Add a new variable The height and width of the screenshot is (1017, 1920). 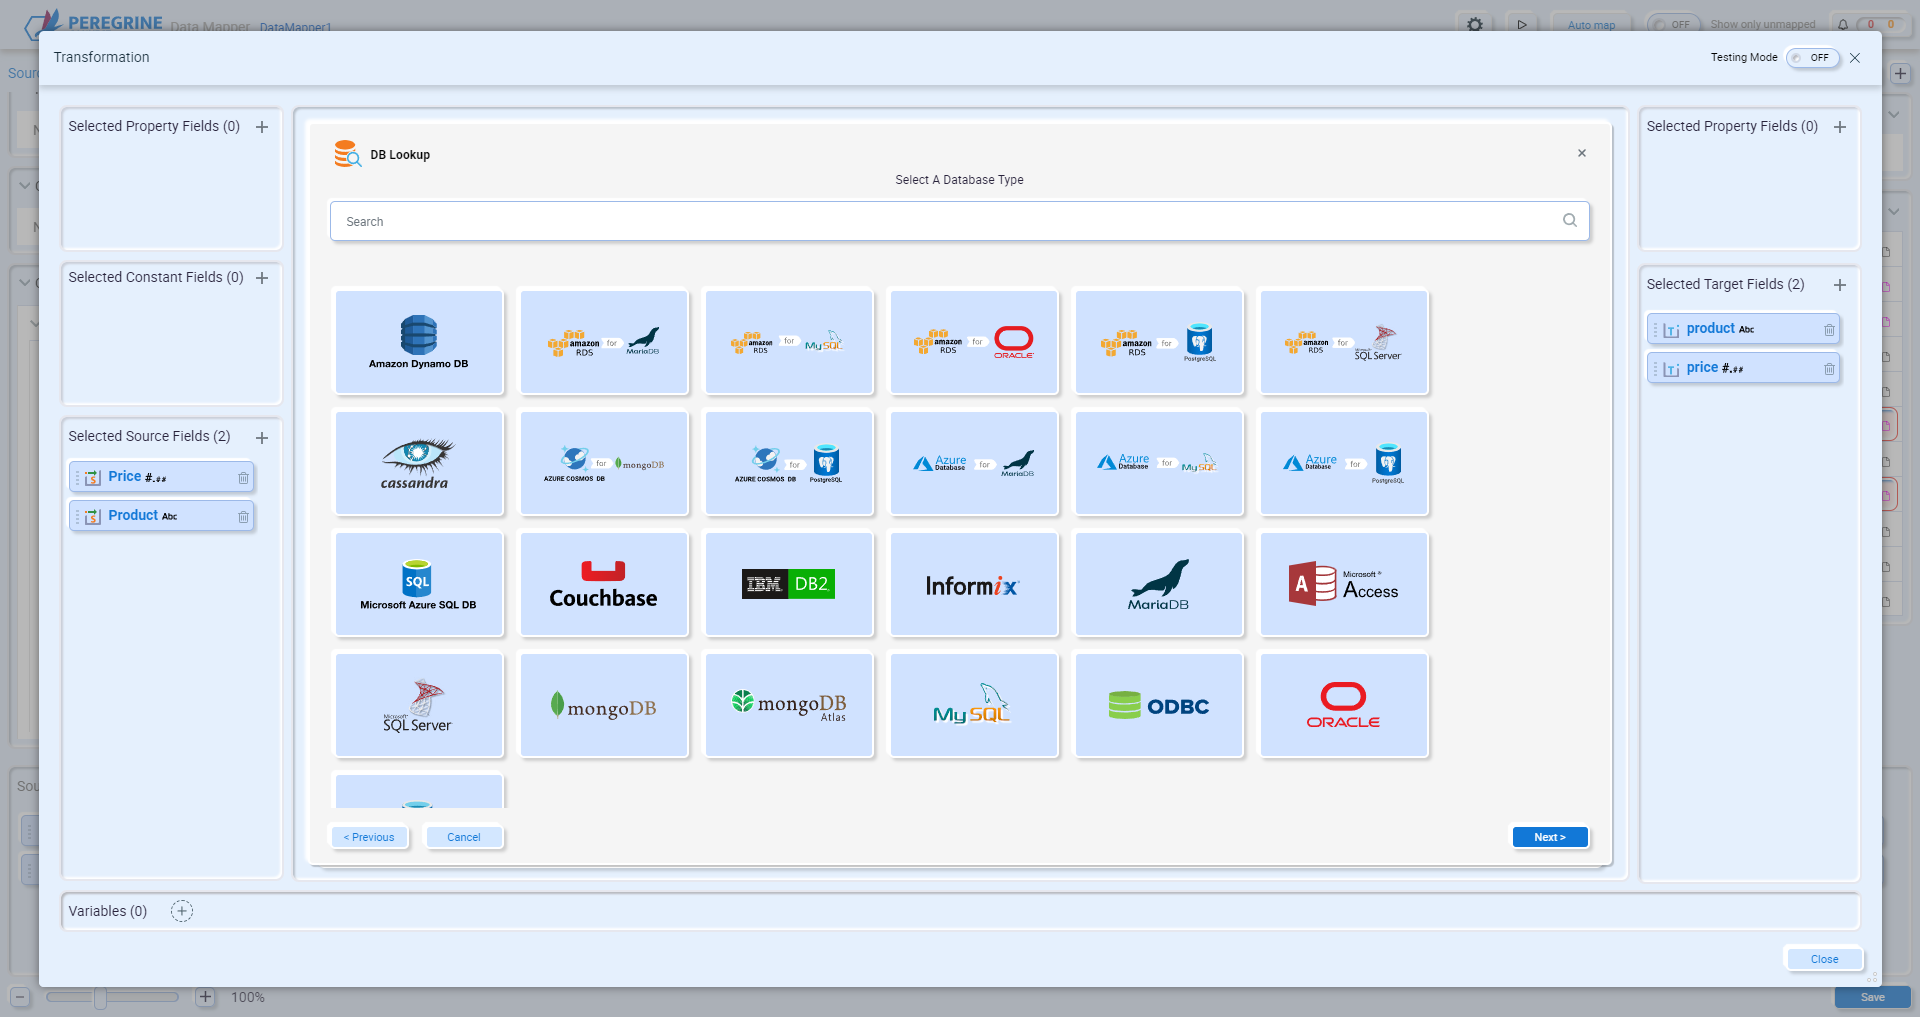pyautogui.click(x=181, y=911)
